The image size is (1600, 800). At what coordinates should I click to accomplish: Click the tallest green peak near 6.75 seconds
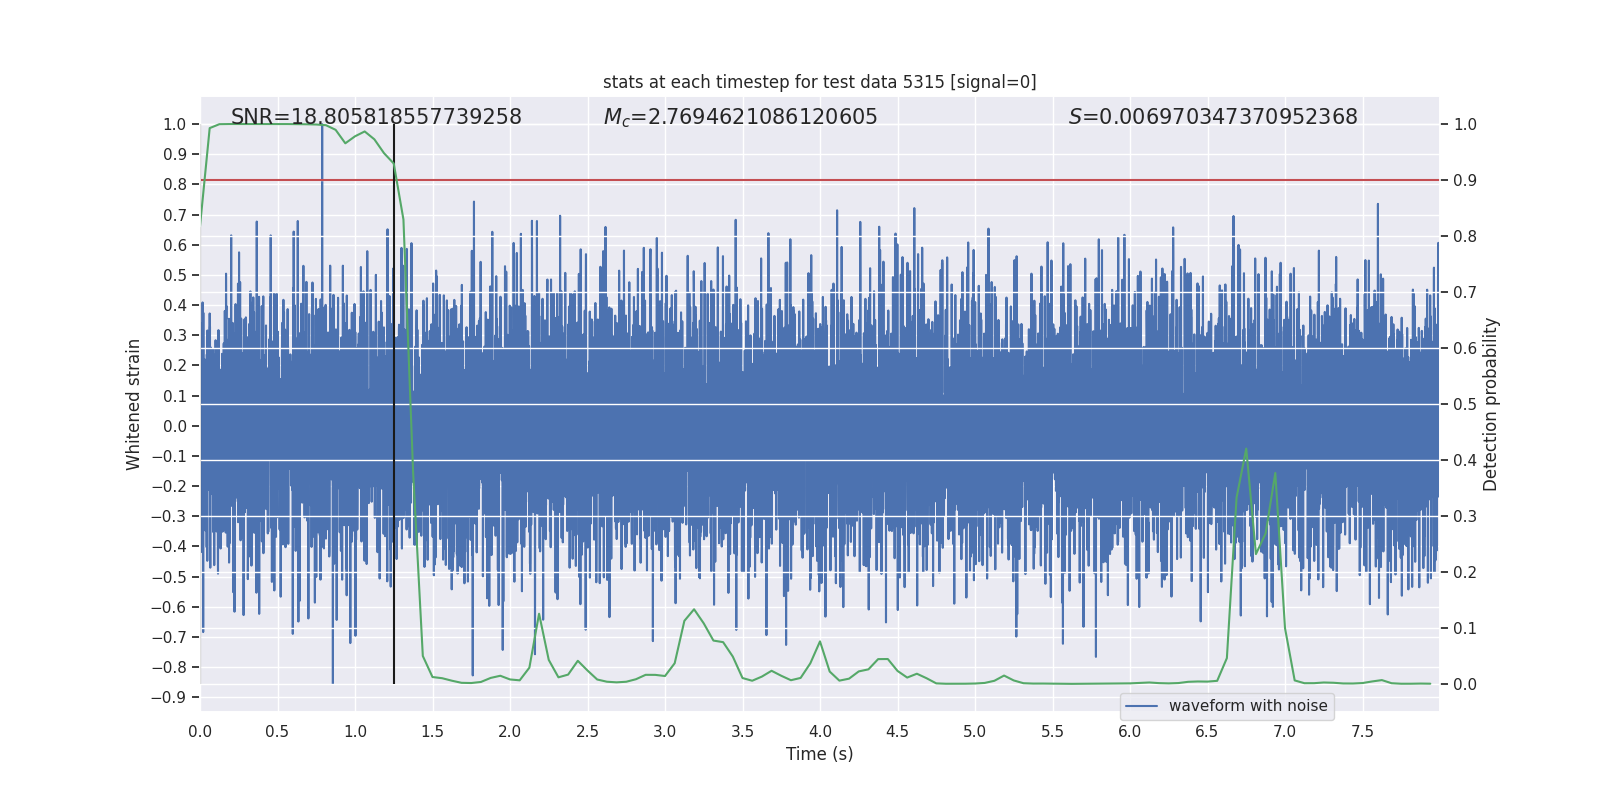pyautogui.click(x=1245, y=450)
